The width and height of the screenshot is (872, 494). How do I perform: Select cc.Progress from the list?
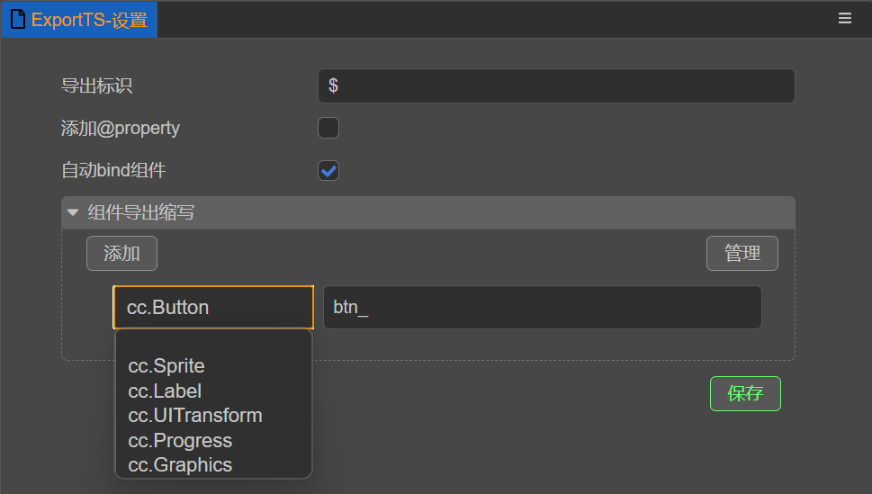tap(180, 440)
